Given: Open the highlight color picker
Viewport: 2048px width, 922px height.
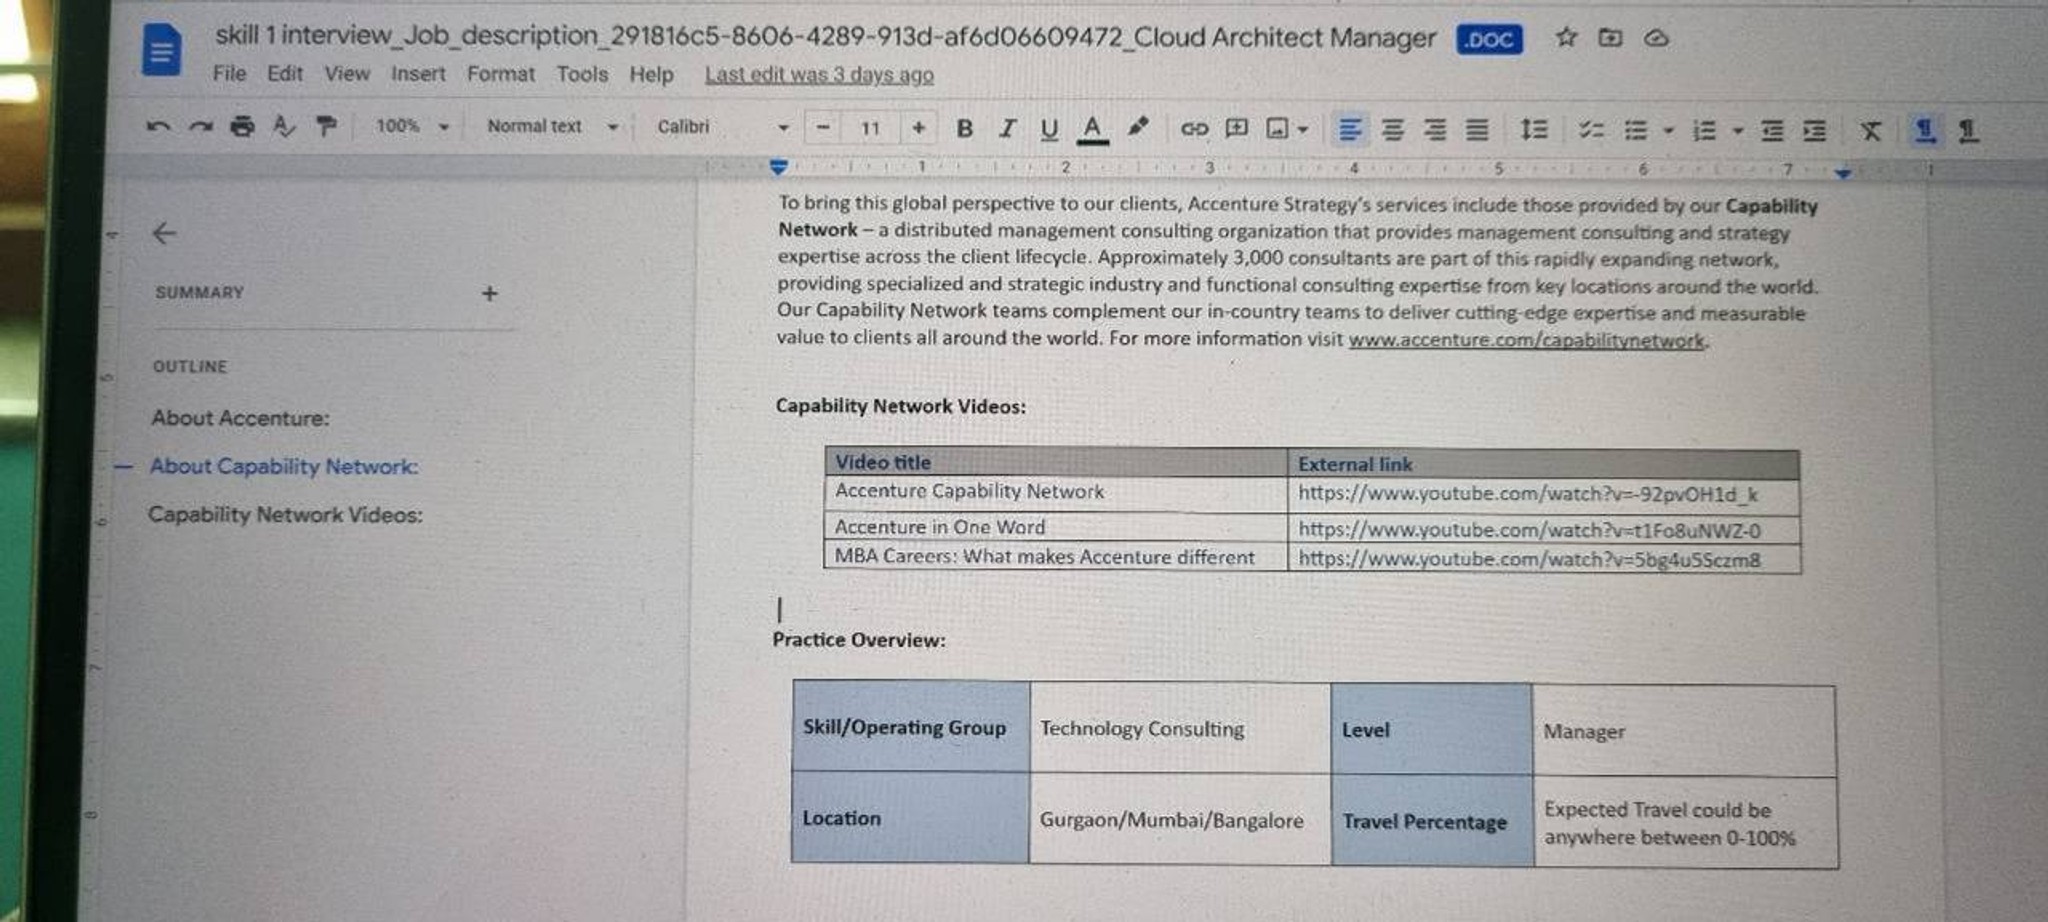Looking at the screenshot, I should click(1137, 127).
